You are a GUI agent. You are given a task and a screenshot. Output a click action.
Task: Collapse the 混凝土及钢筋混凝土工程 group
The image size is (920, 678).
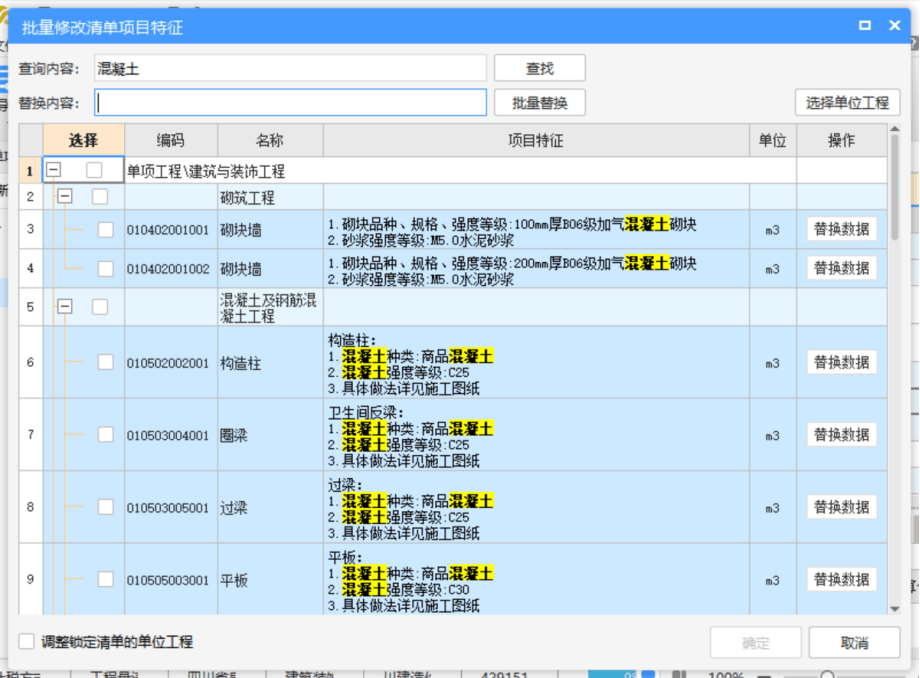point(65,307)
